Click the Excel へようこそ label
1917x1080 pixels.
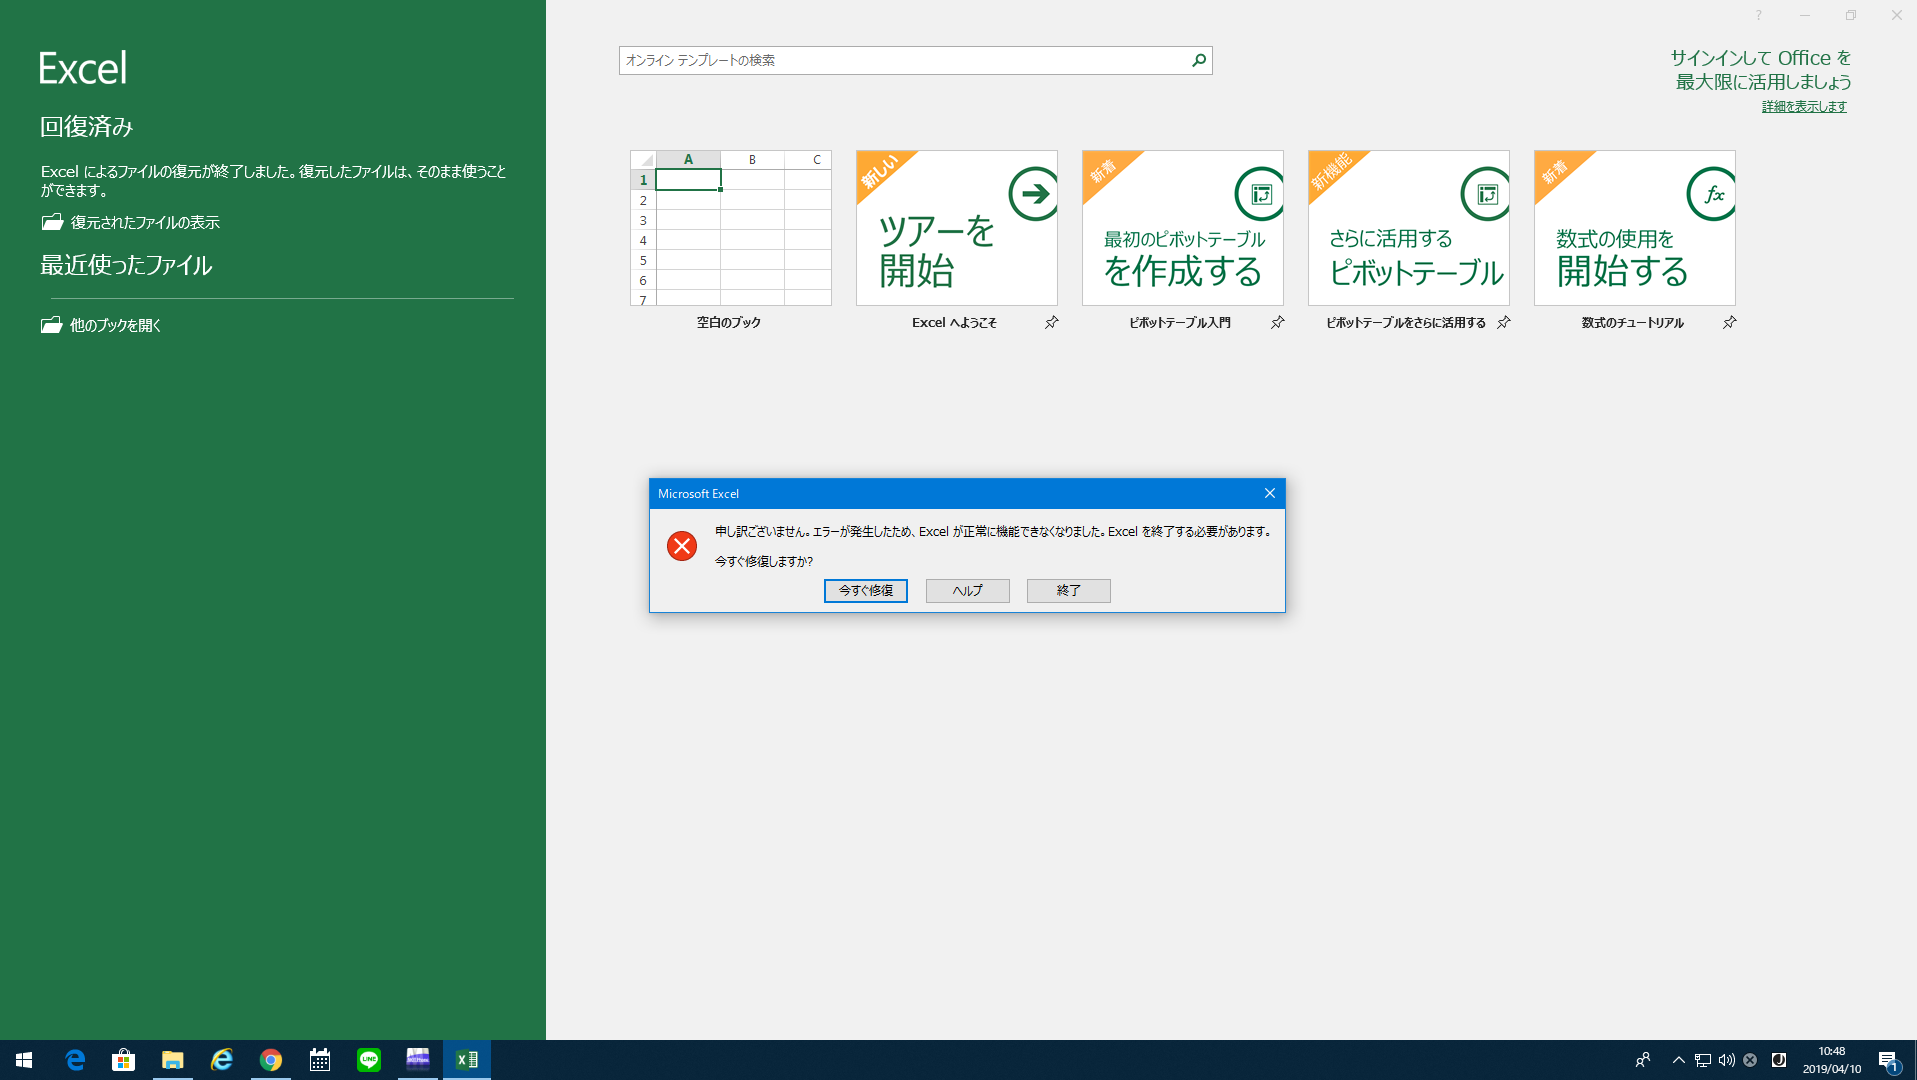point(954,322)
